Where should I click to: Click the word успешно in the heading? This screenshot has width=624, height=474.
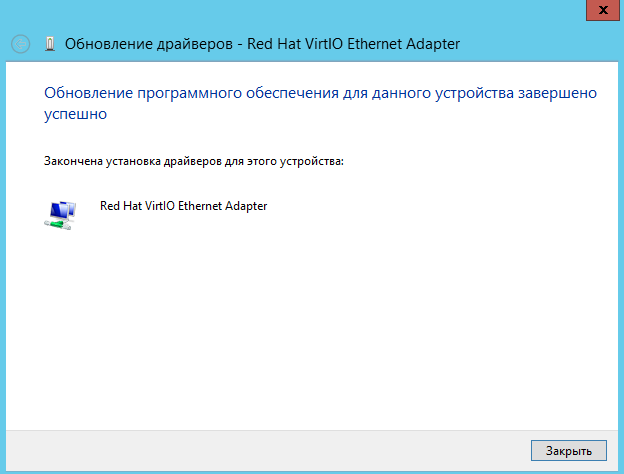[76, 114]
